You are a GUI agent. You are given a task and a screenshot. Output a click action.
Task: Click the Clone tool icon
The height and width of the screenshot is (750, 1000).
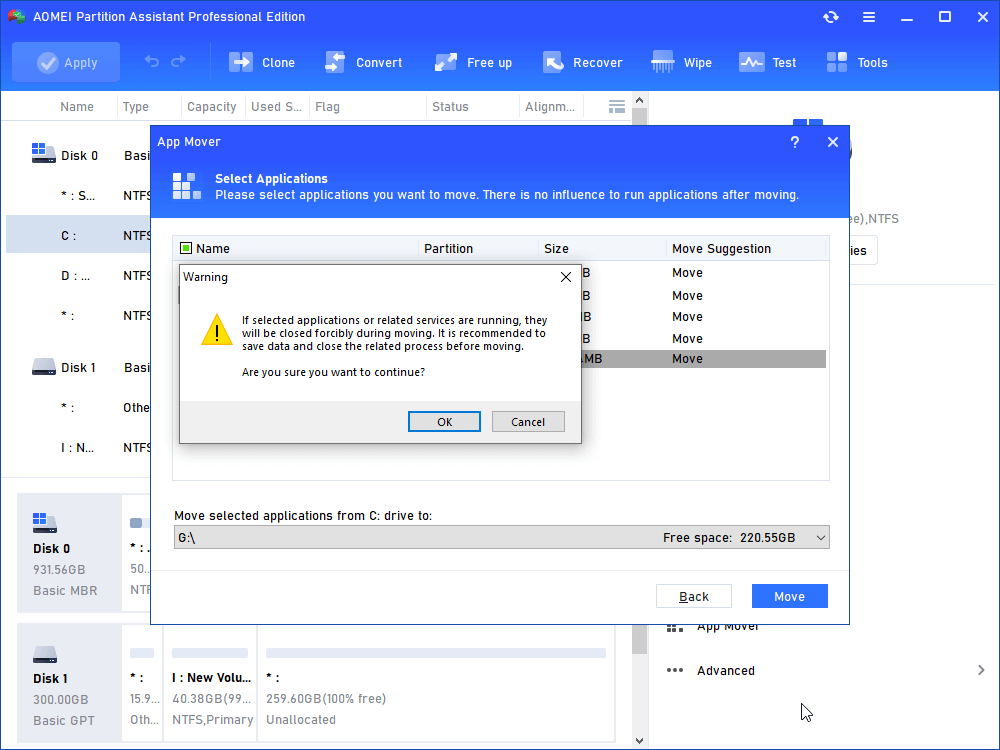(241, 62)
